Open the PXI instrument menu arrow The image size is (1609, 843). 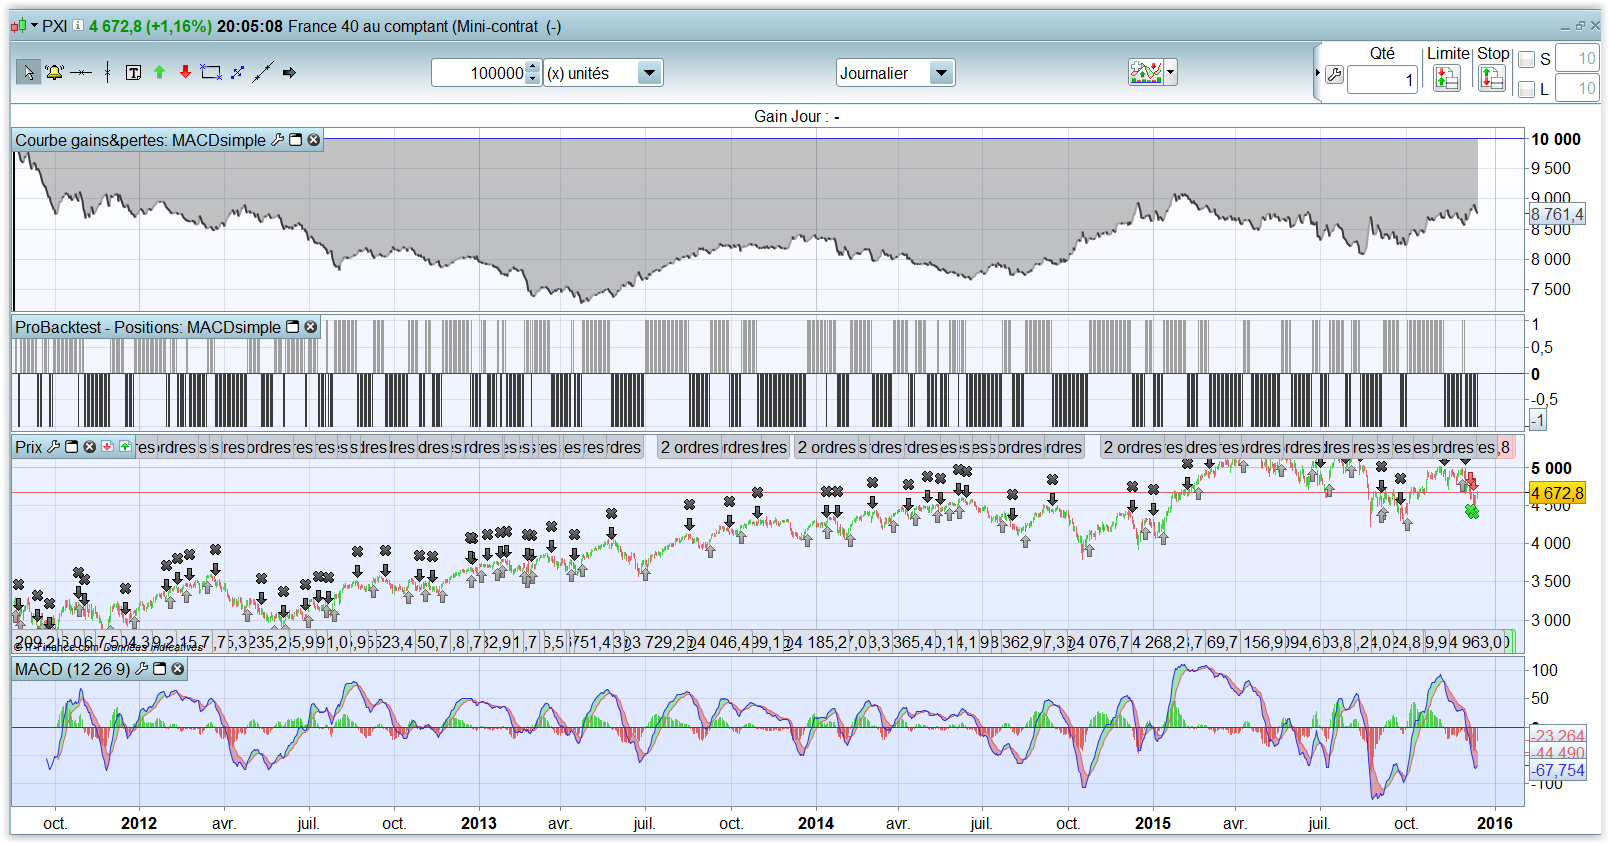[x=35, y=26]
